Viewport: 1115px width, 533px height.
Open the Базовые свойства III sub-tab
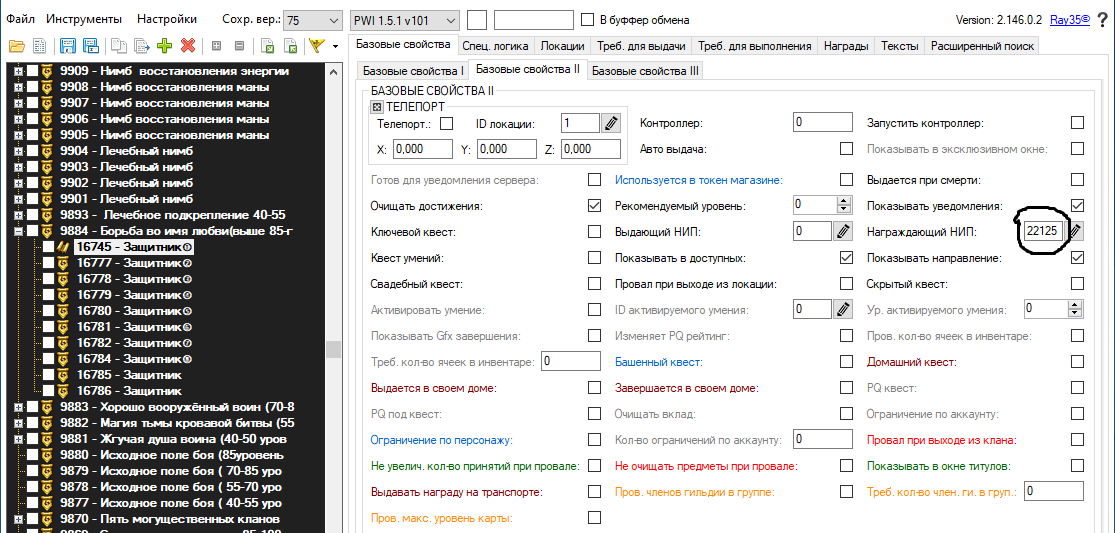point(645,71)
